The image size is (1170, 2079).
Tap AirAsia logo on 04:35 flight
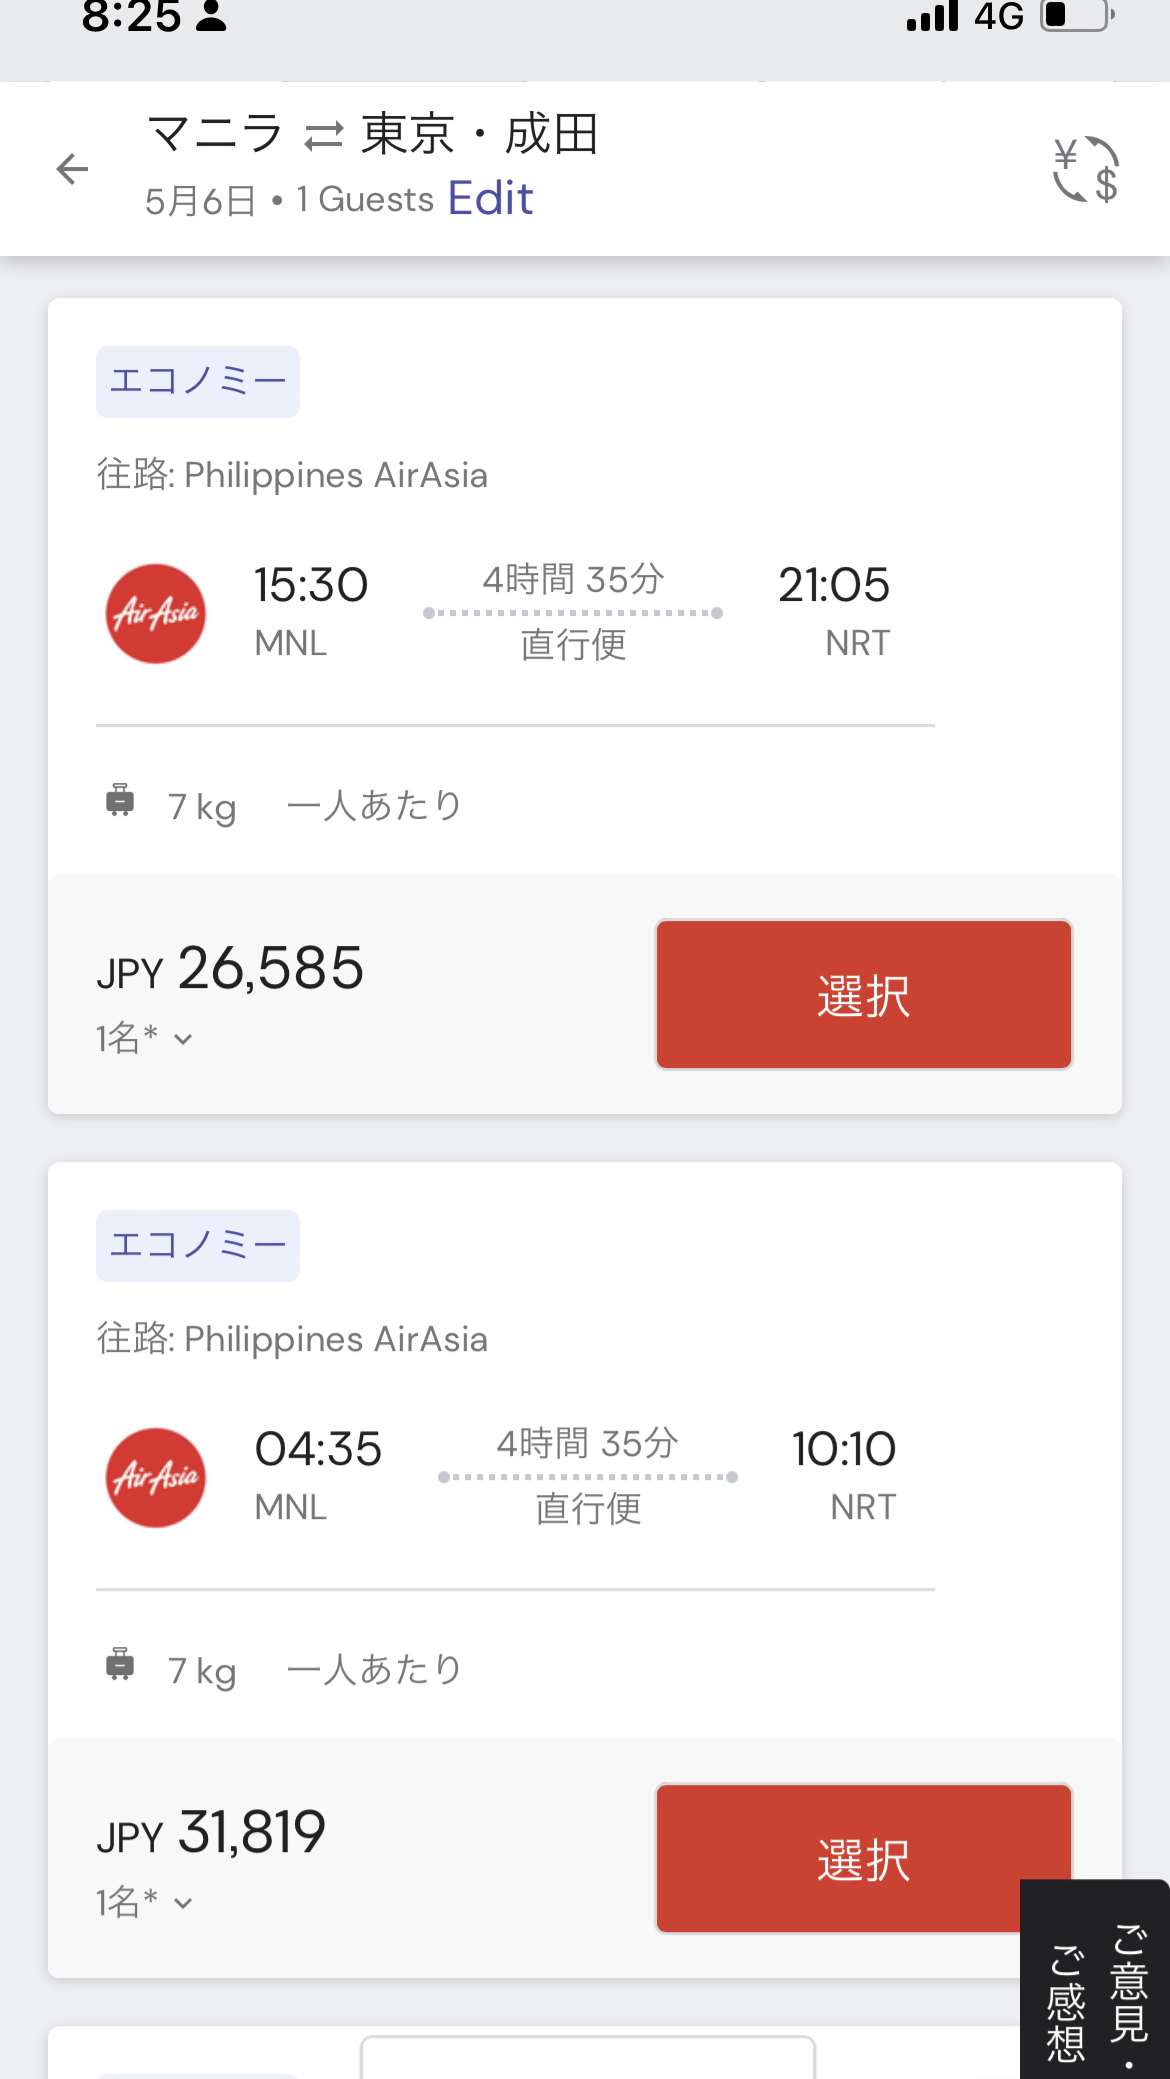pyautogui.click(x=156, y=1477)
